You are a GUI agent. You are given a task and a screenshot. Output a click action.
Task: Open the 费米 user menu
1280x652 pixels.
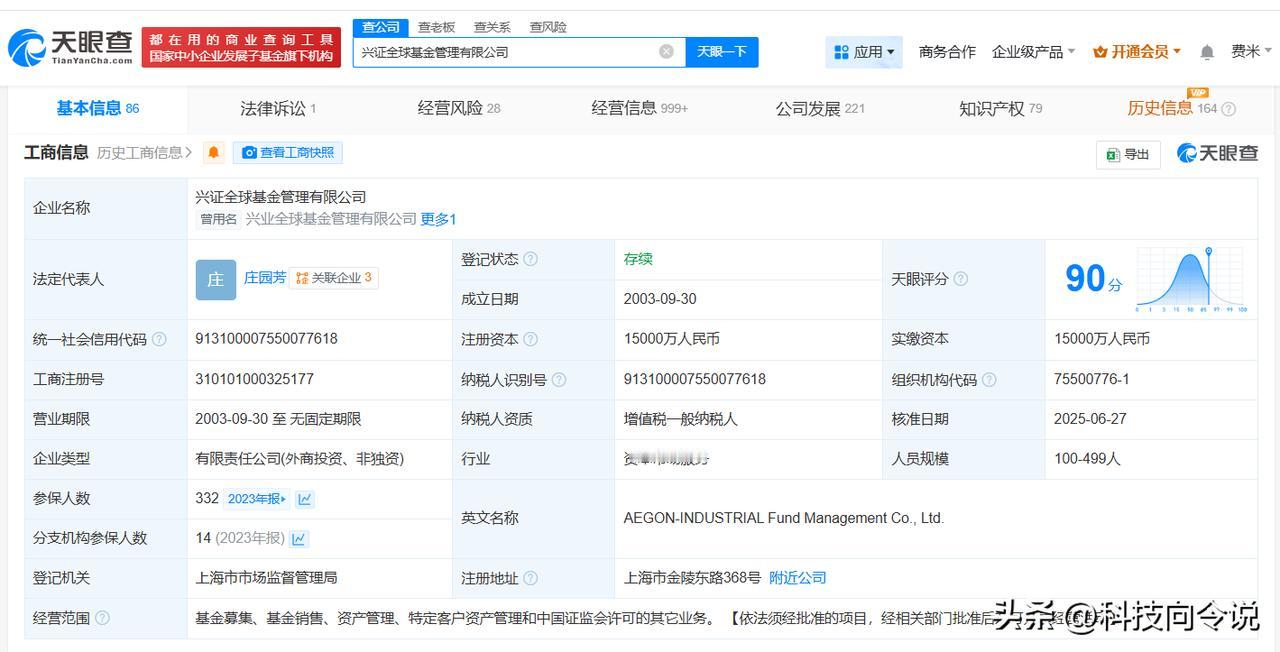pyautogui.click(x=1252, y=52)
